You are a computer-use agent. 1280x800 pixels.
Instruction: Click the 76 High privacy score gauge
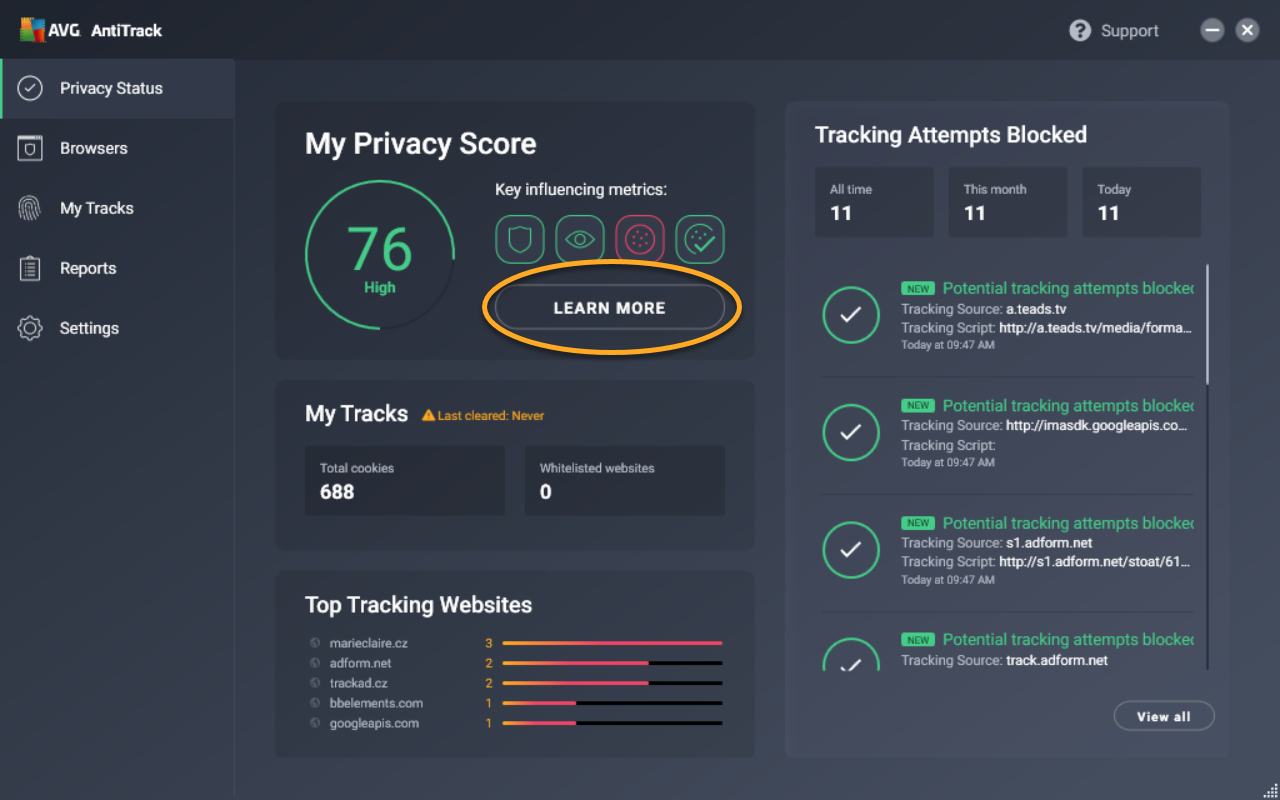pyautogui.click(x=380, y=255)
